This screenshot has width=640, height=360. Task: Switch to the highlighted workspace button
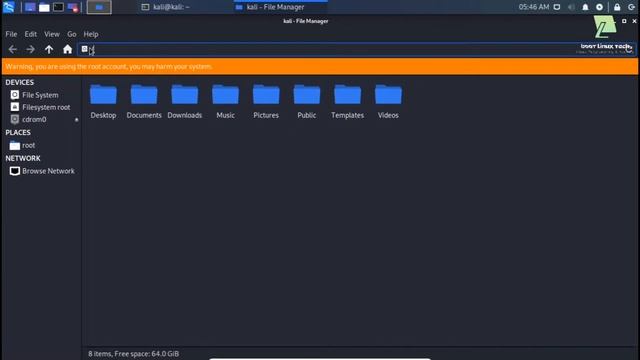pyautogui.click(x=99, y=7)
